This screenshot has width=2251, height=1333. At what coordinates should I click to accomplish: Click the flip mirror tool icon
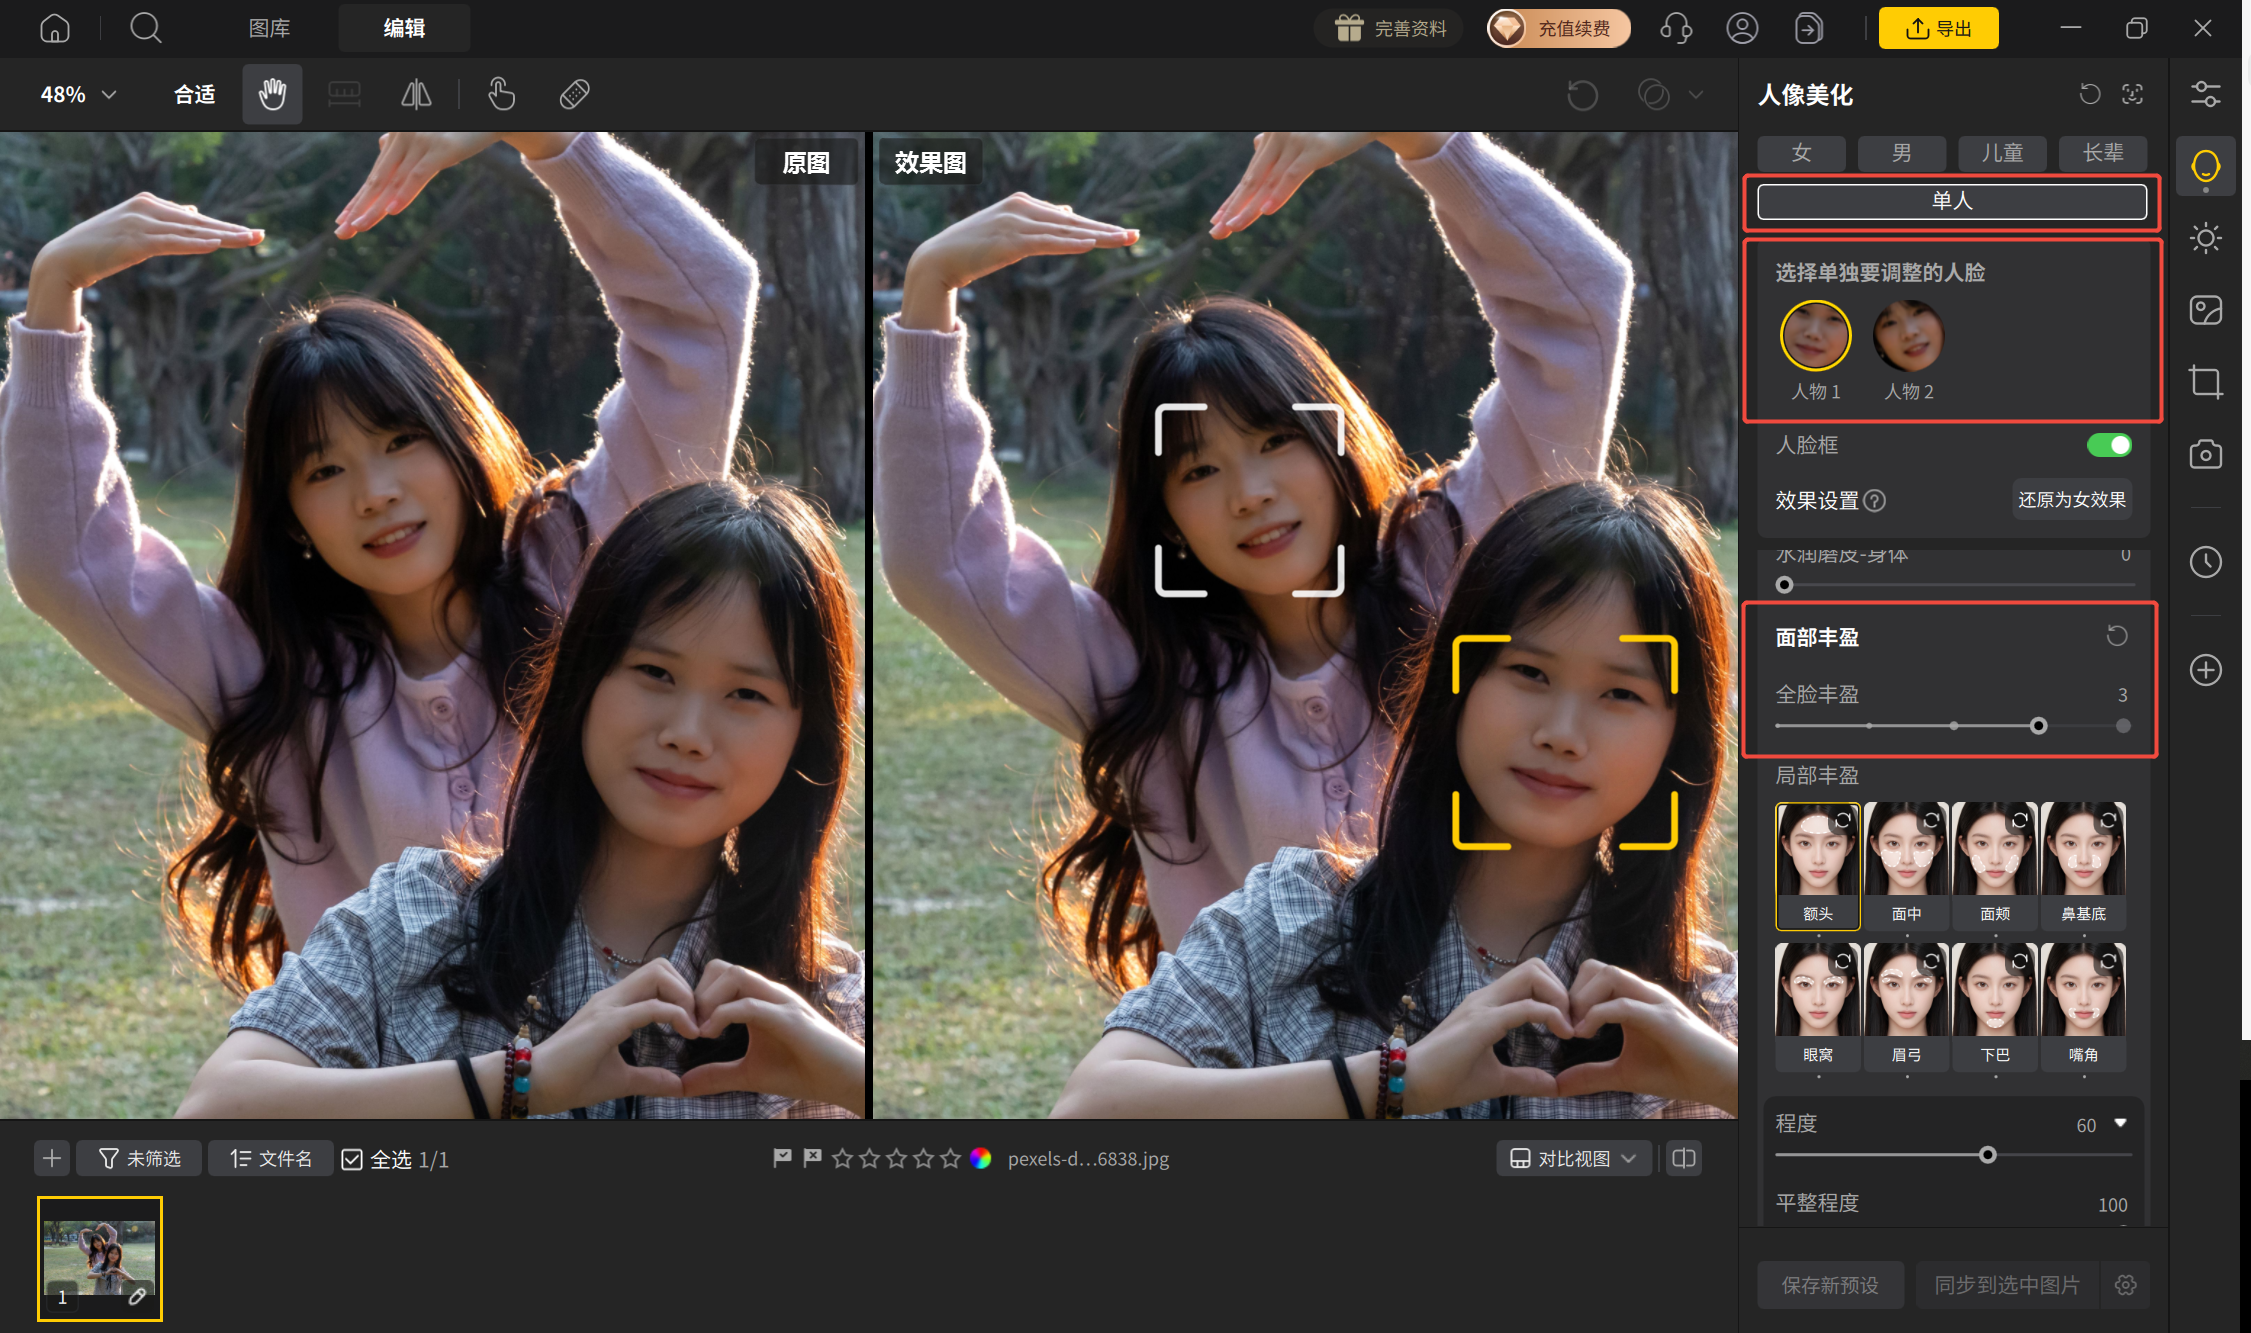tap(416, 94)
